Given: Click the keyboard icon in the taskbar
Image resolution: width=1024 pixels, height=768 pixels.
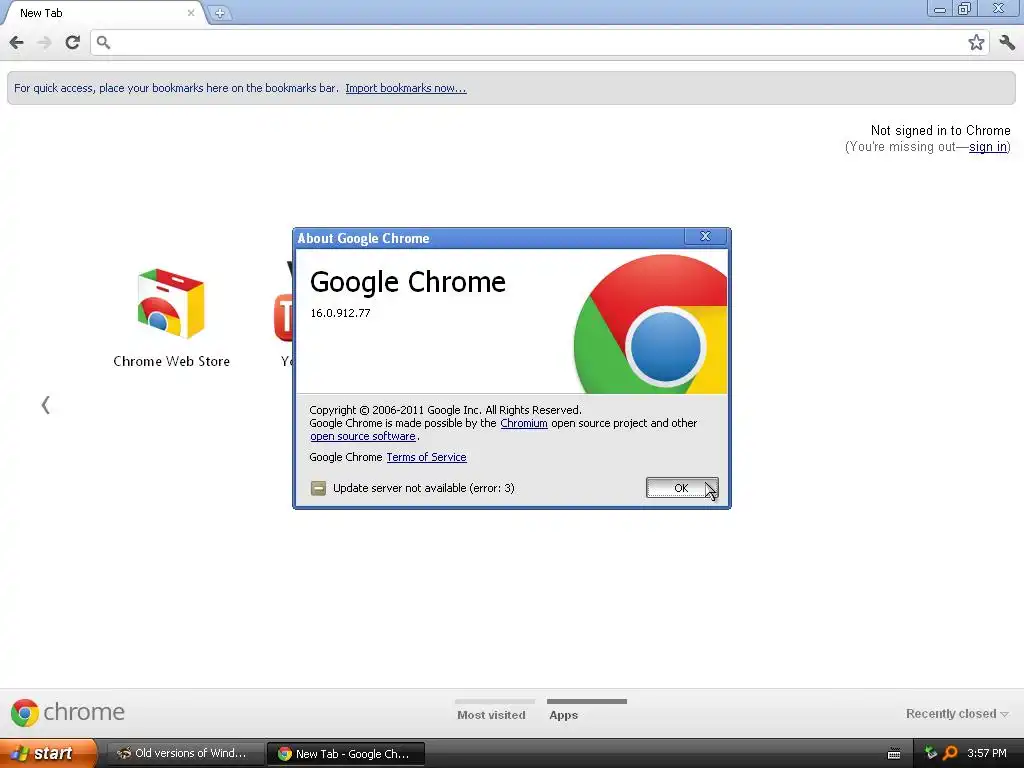Looking at the screenshot, I should (x=894, y=754).
